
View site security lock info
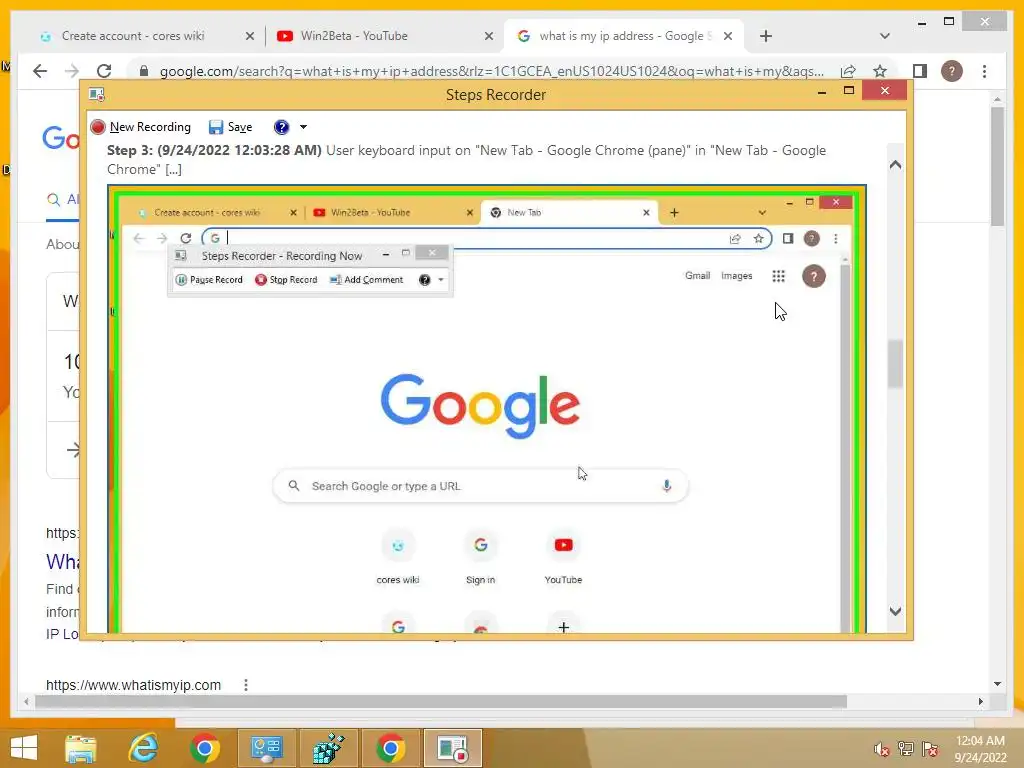pos(144,71)
